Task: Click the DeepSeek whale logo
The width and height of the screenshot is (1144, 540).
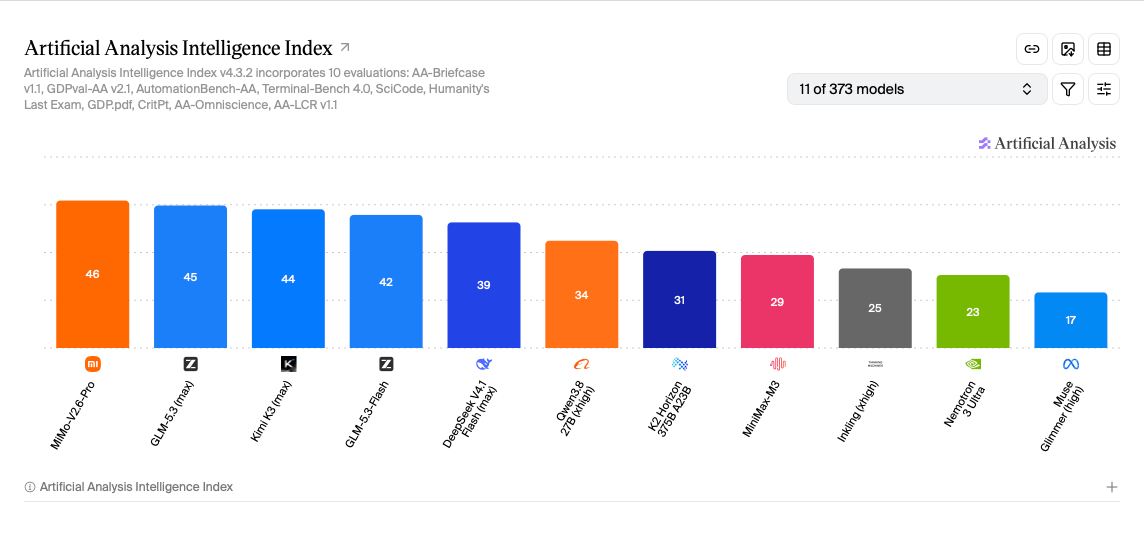Action: [x=484, y=363]
